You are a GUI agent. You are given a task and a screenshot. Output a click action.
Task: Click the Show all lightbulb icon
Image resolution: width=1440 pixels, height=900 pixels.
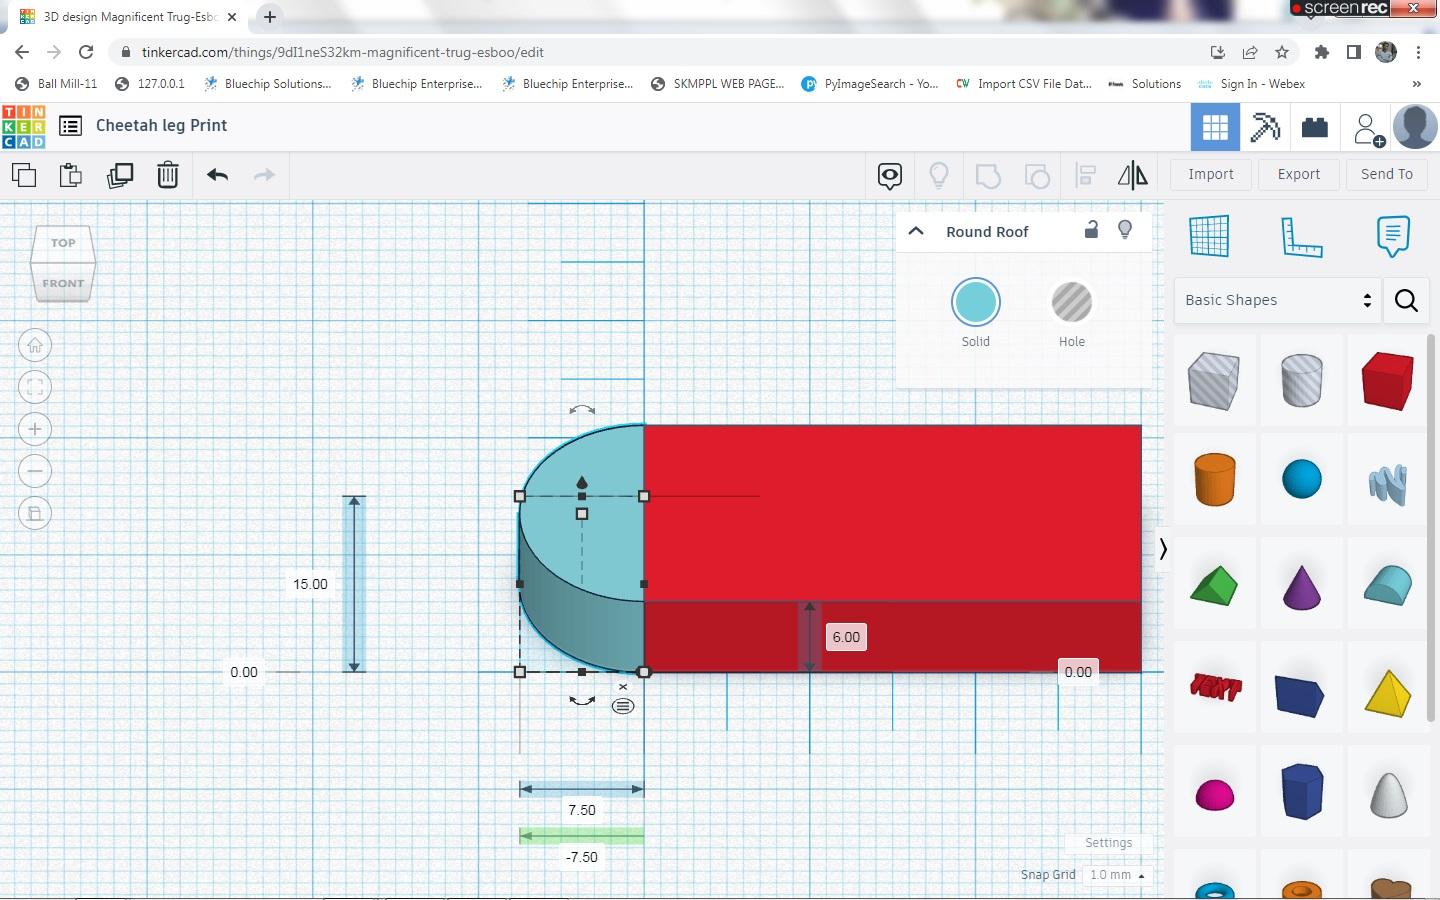(939, 176)
